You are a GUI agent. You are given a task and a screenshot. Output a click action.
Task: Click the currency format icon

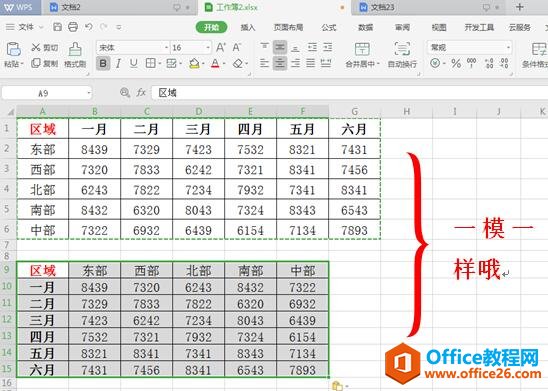tap(435, 63)
